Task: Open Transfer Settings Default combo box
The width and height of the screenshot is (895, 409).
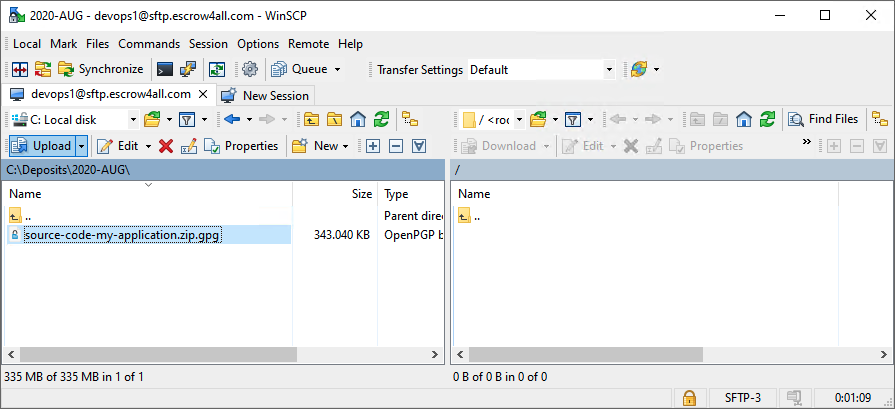Action: pyautogui.click(x=542, y=70)
